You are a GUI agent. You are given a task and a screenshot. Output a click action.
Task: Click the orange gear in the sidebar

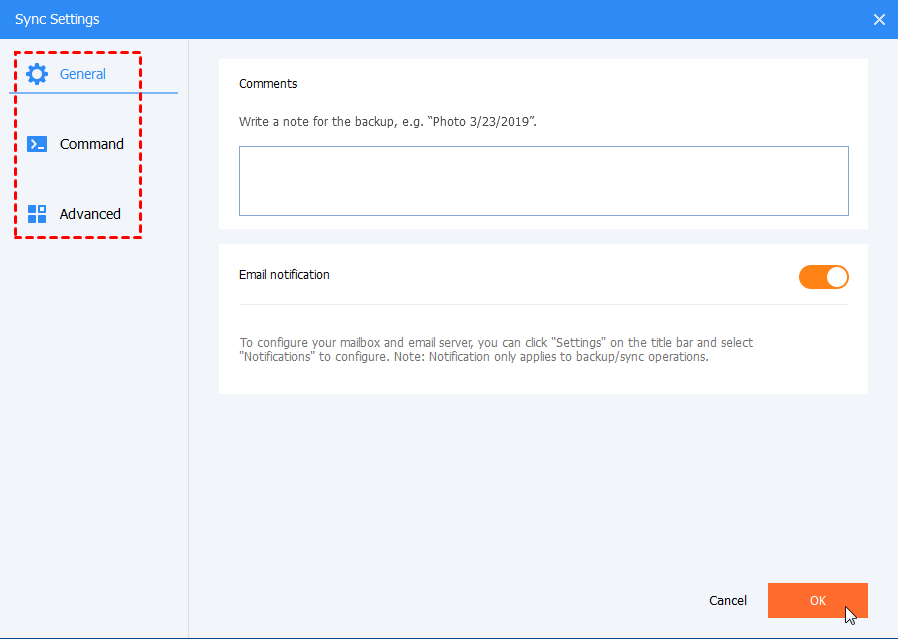[37, 73]
